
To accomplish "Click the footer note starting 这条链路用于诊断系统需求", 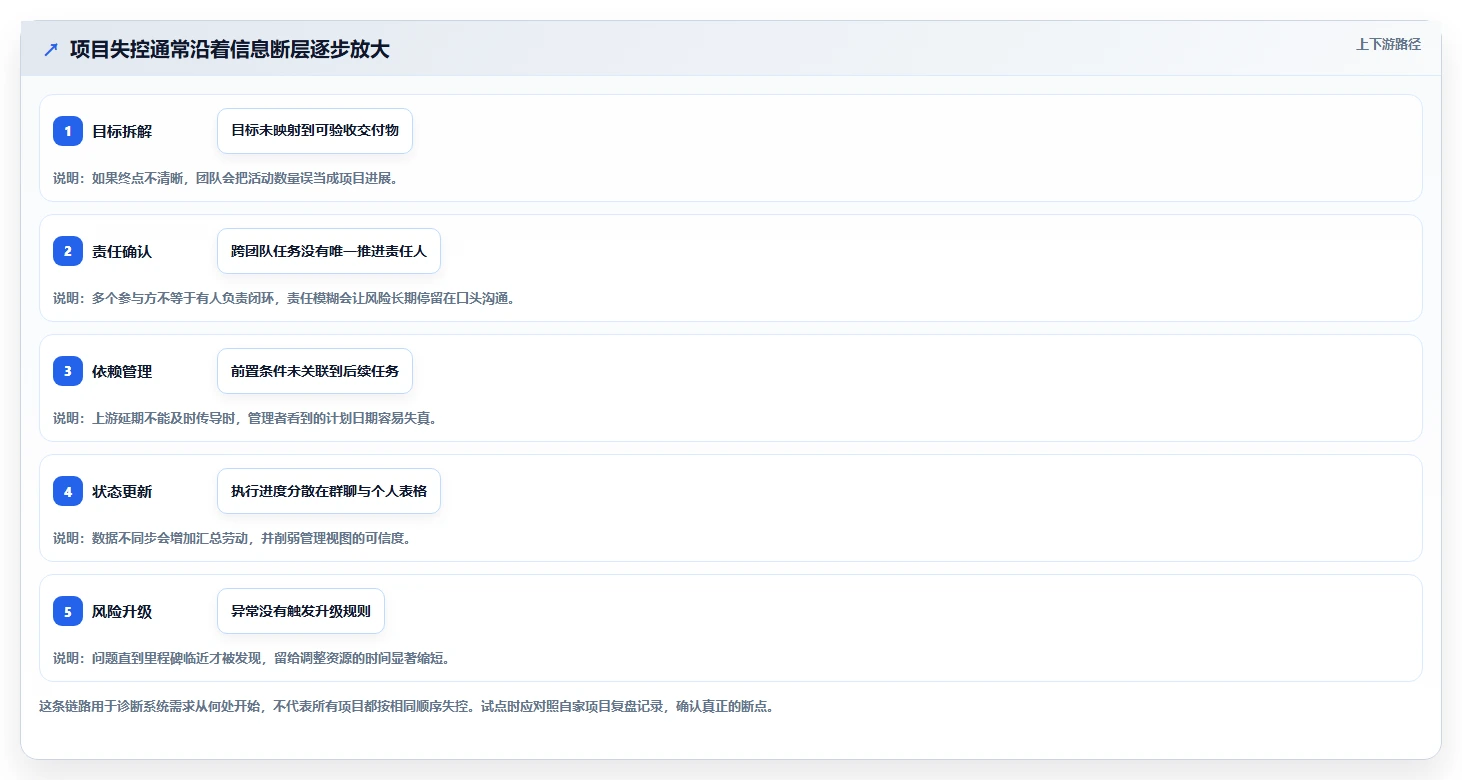I will coord(407,706).
